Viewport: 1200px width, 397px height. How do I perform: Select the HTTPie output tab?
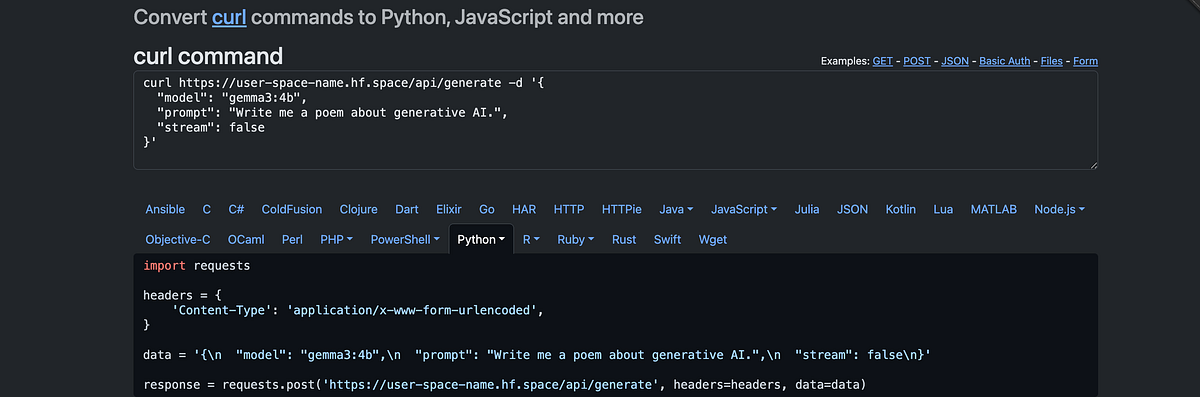(x=621, y=209)
